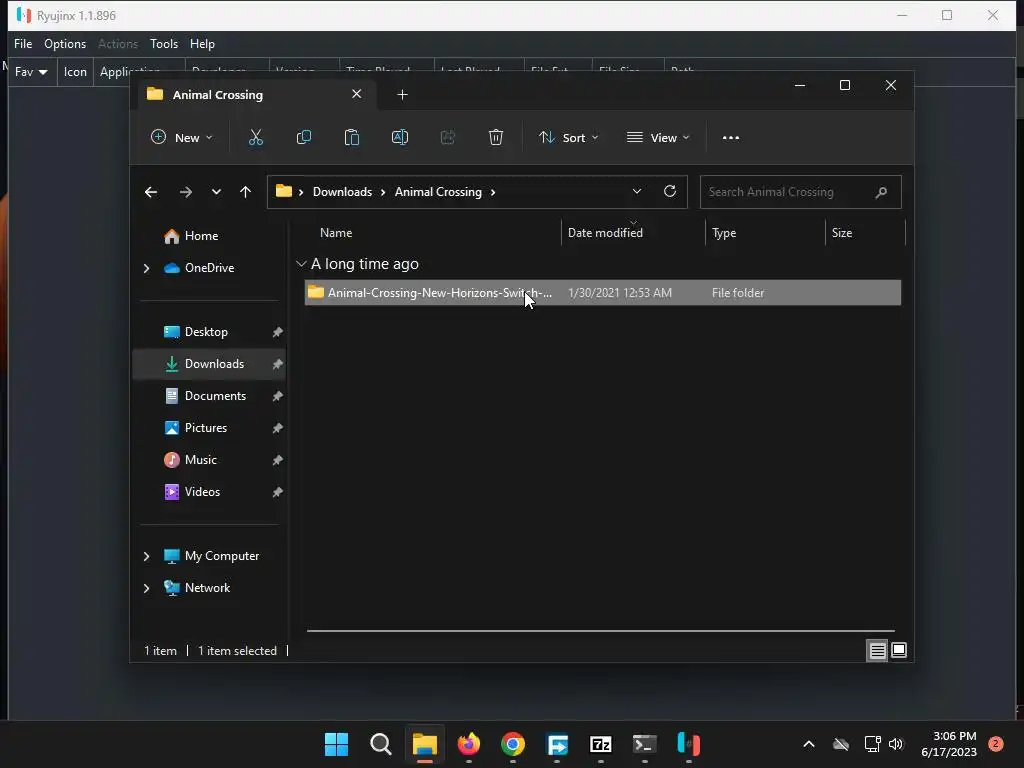Go up one folder level arrow
The image size is (1024, 768).
click(246, 192)
